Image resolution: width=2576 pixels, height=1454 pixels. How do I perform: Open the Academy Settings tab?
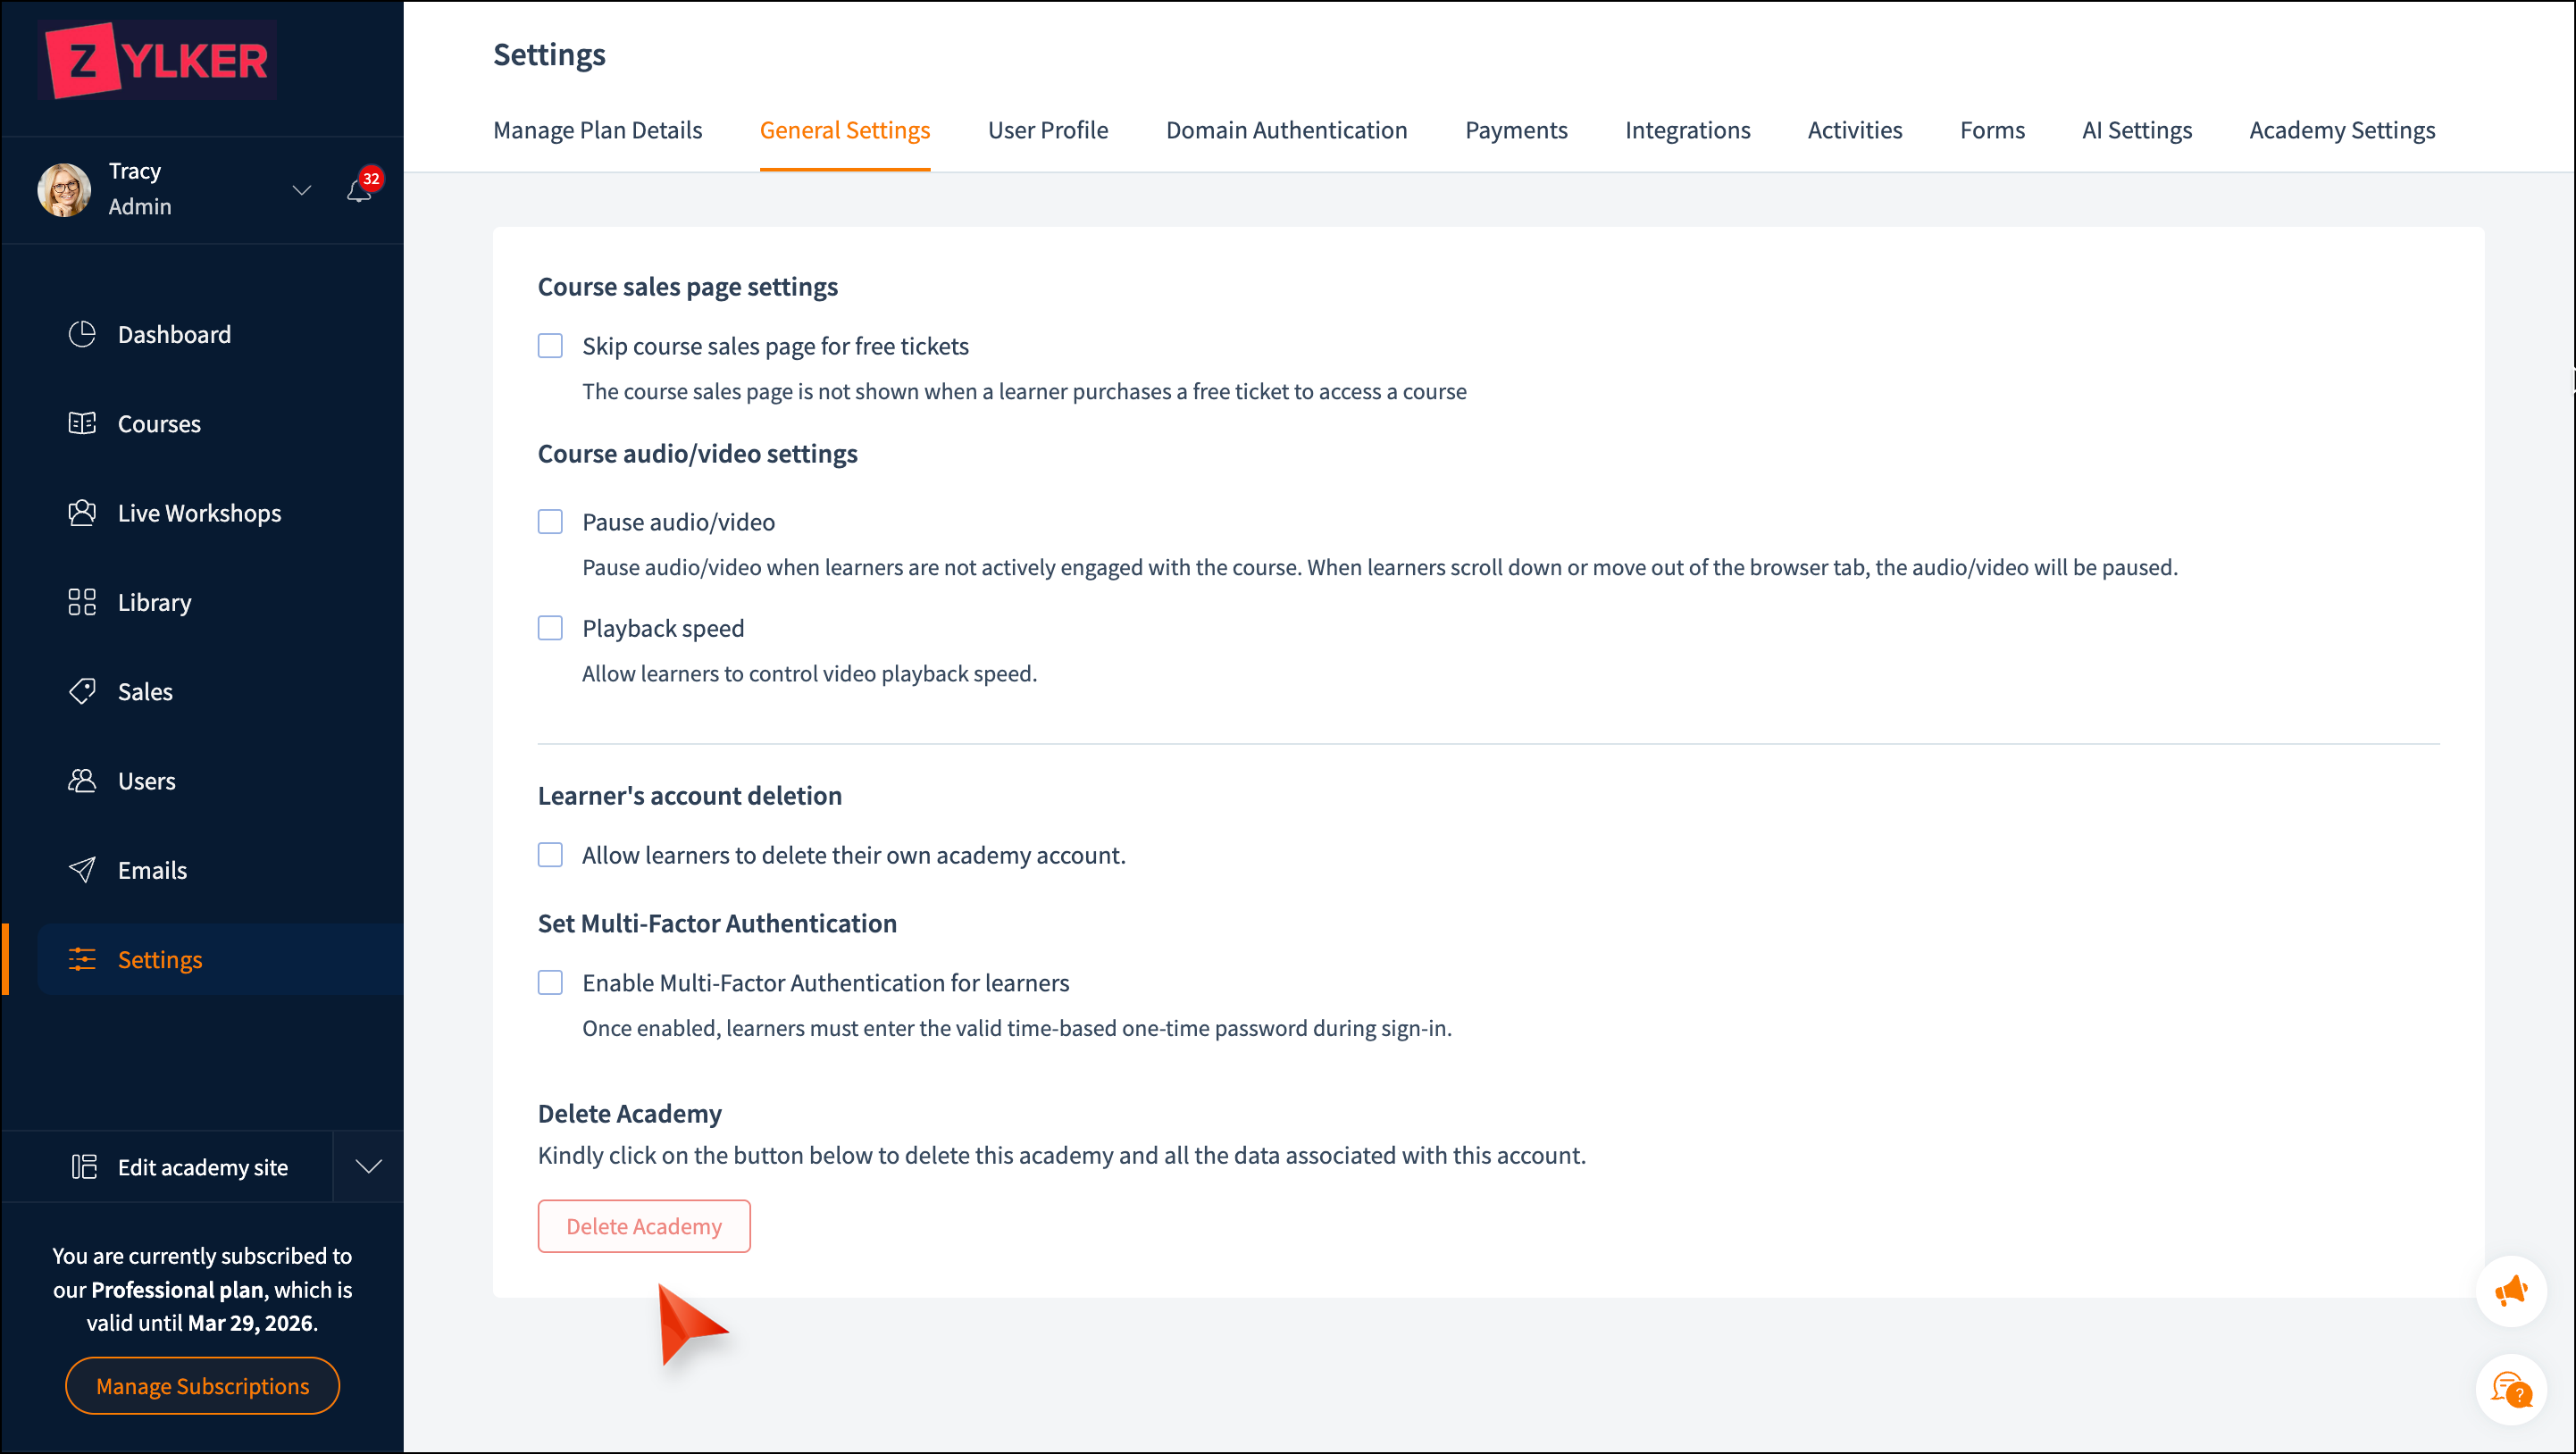(x=2341, y=130)
